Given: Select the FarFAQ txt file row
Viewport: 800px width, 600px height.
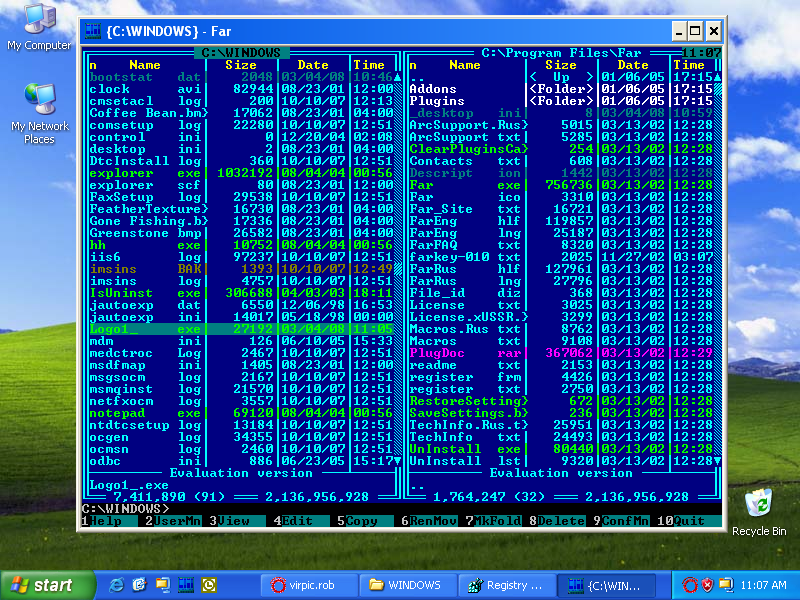Looking at the screenshot, I should 562,245.
